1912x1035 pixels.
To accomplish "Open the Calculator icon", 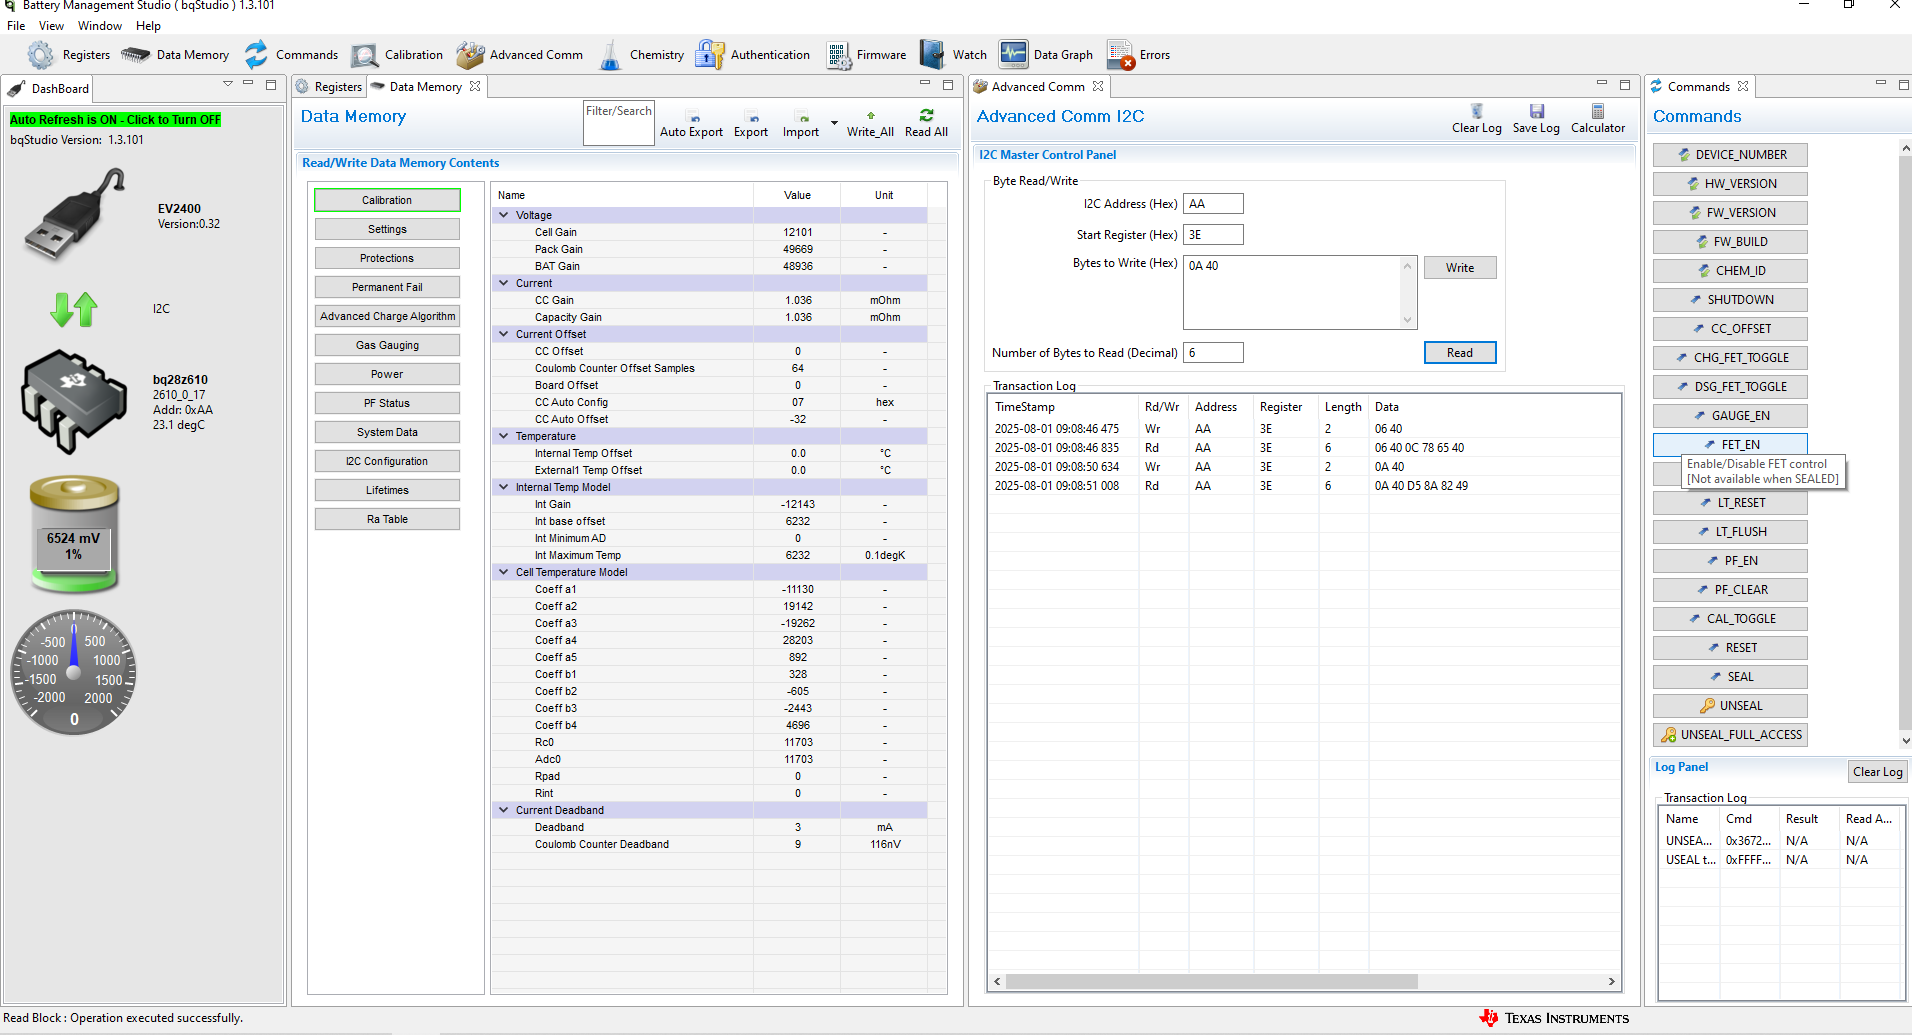I will (x=1598, y=111).
